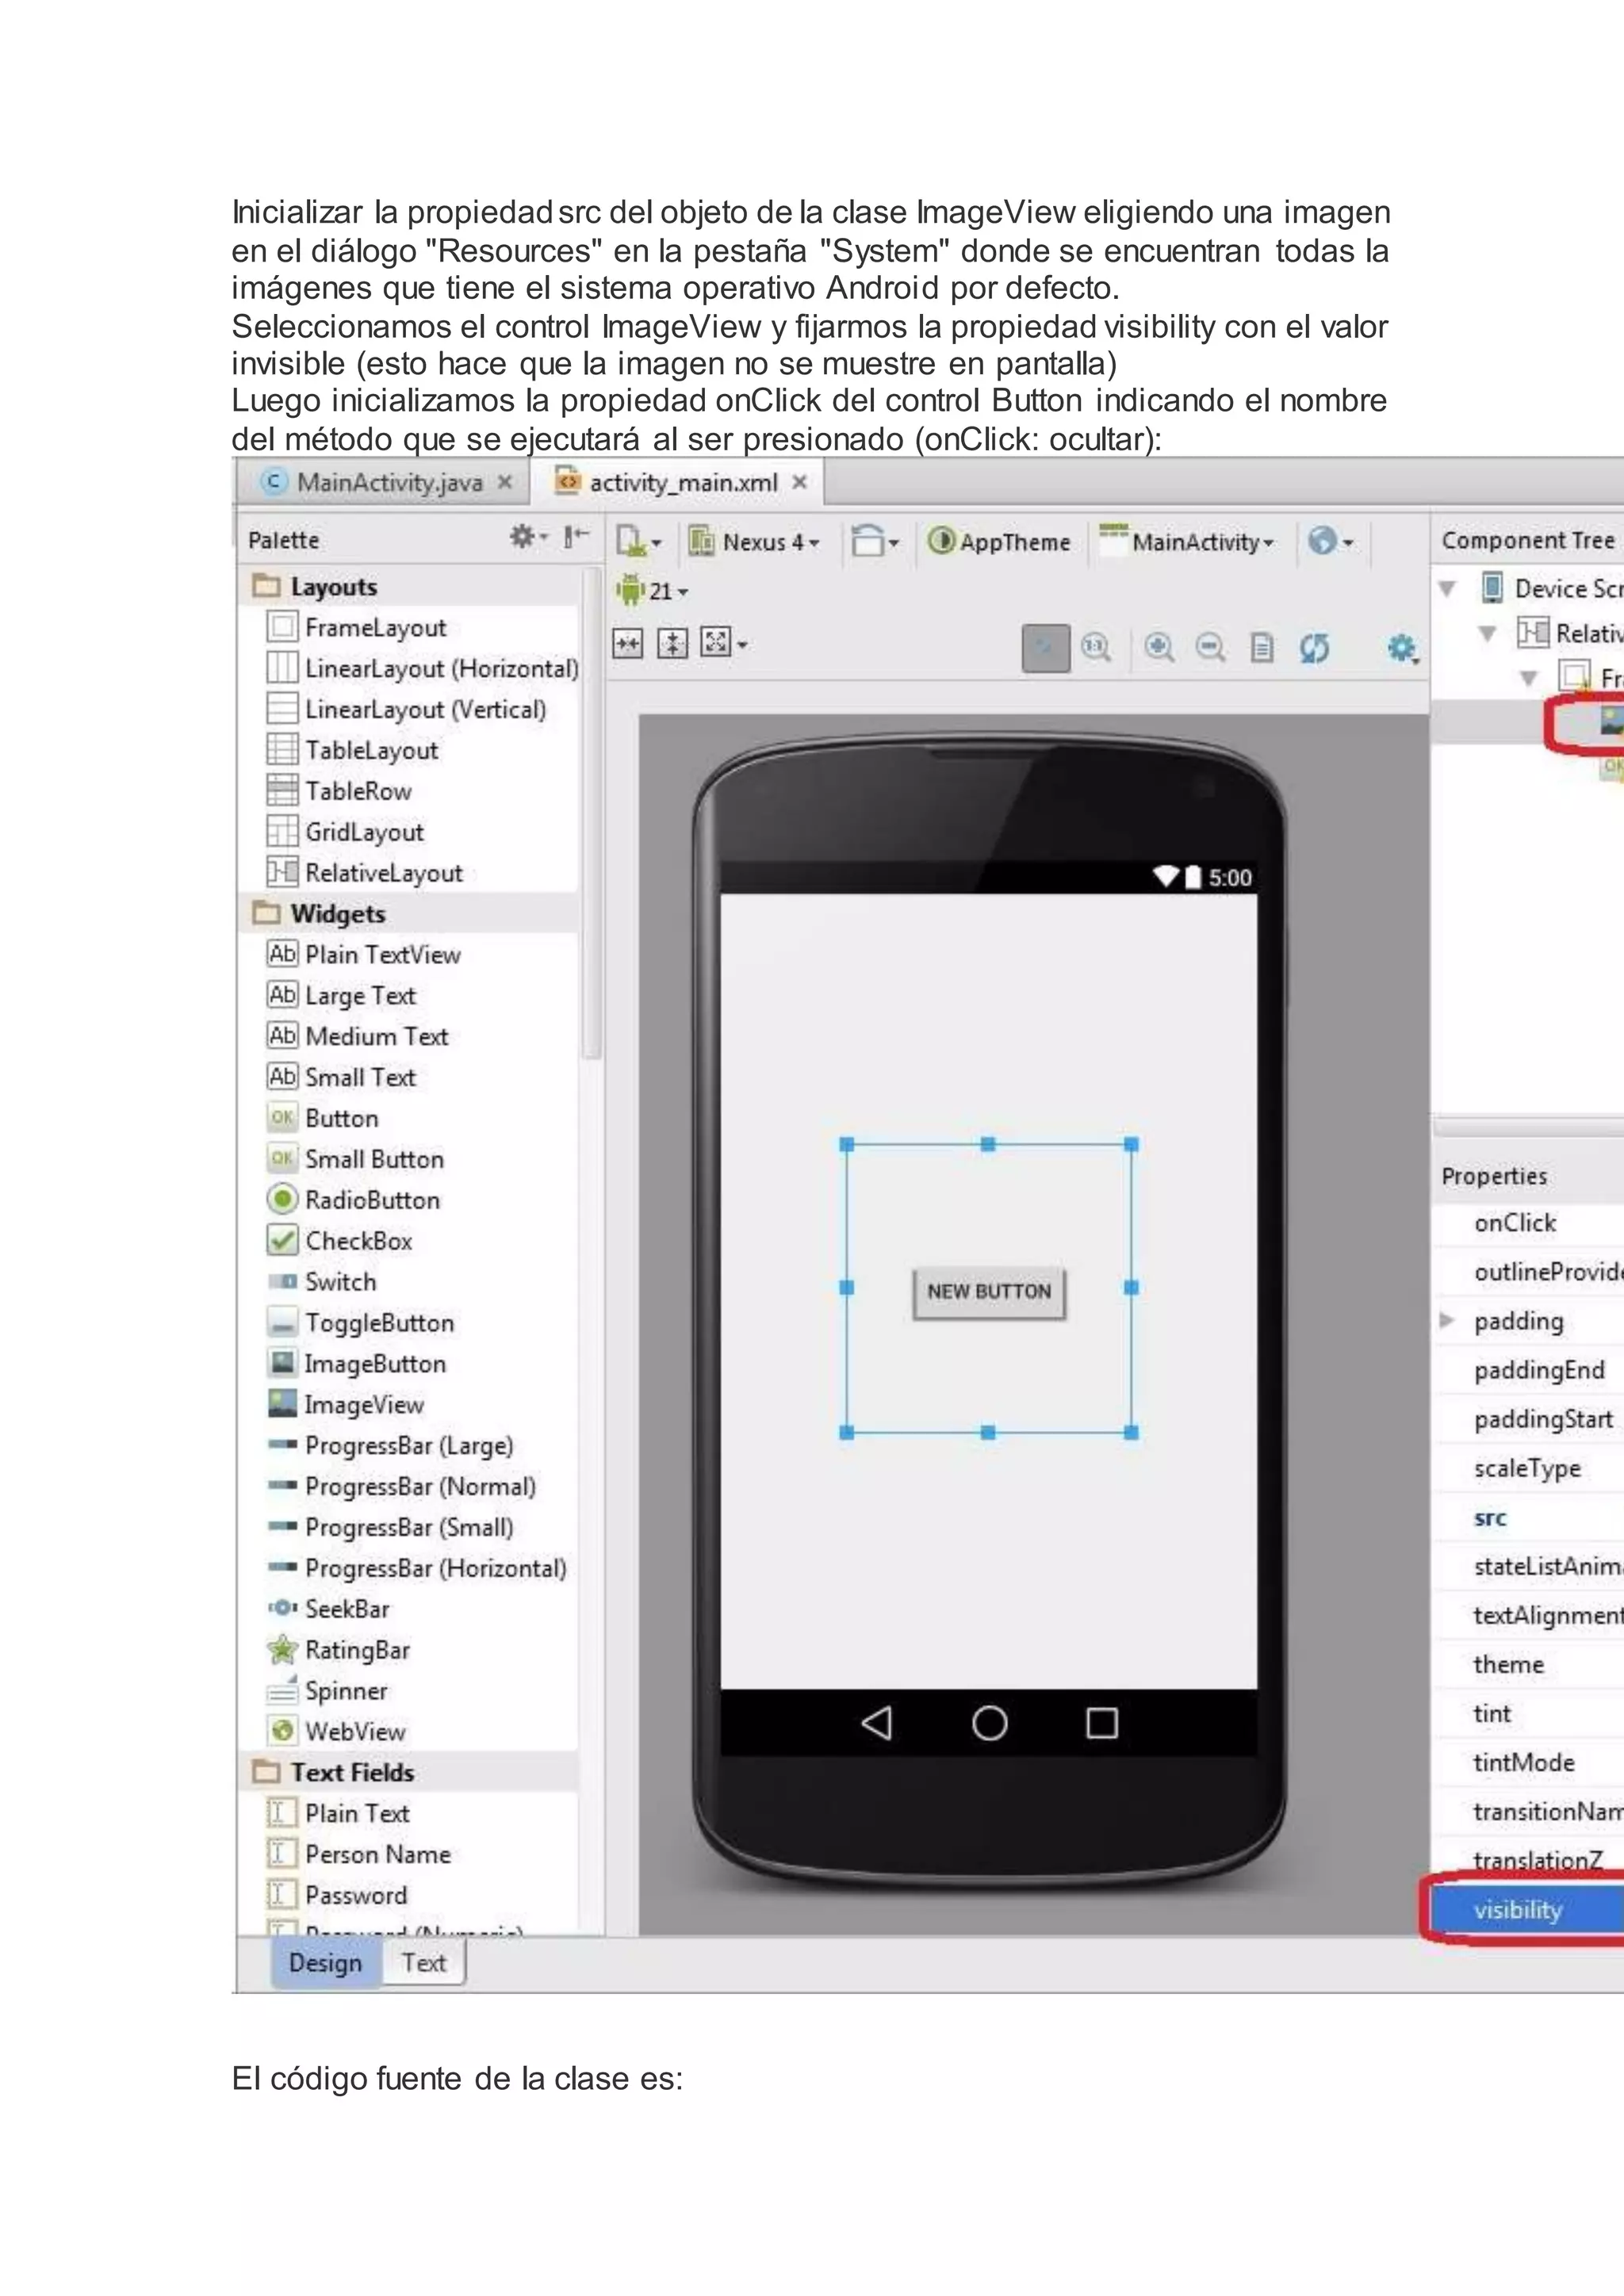1624x2296 pixels.
Task: Click the toggle viewport width icon
Action: pos(628,644)
